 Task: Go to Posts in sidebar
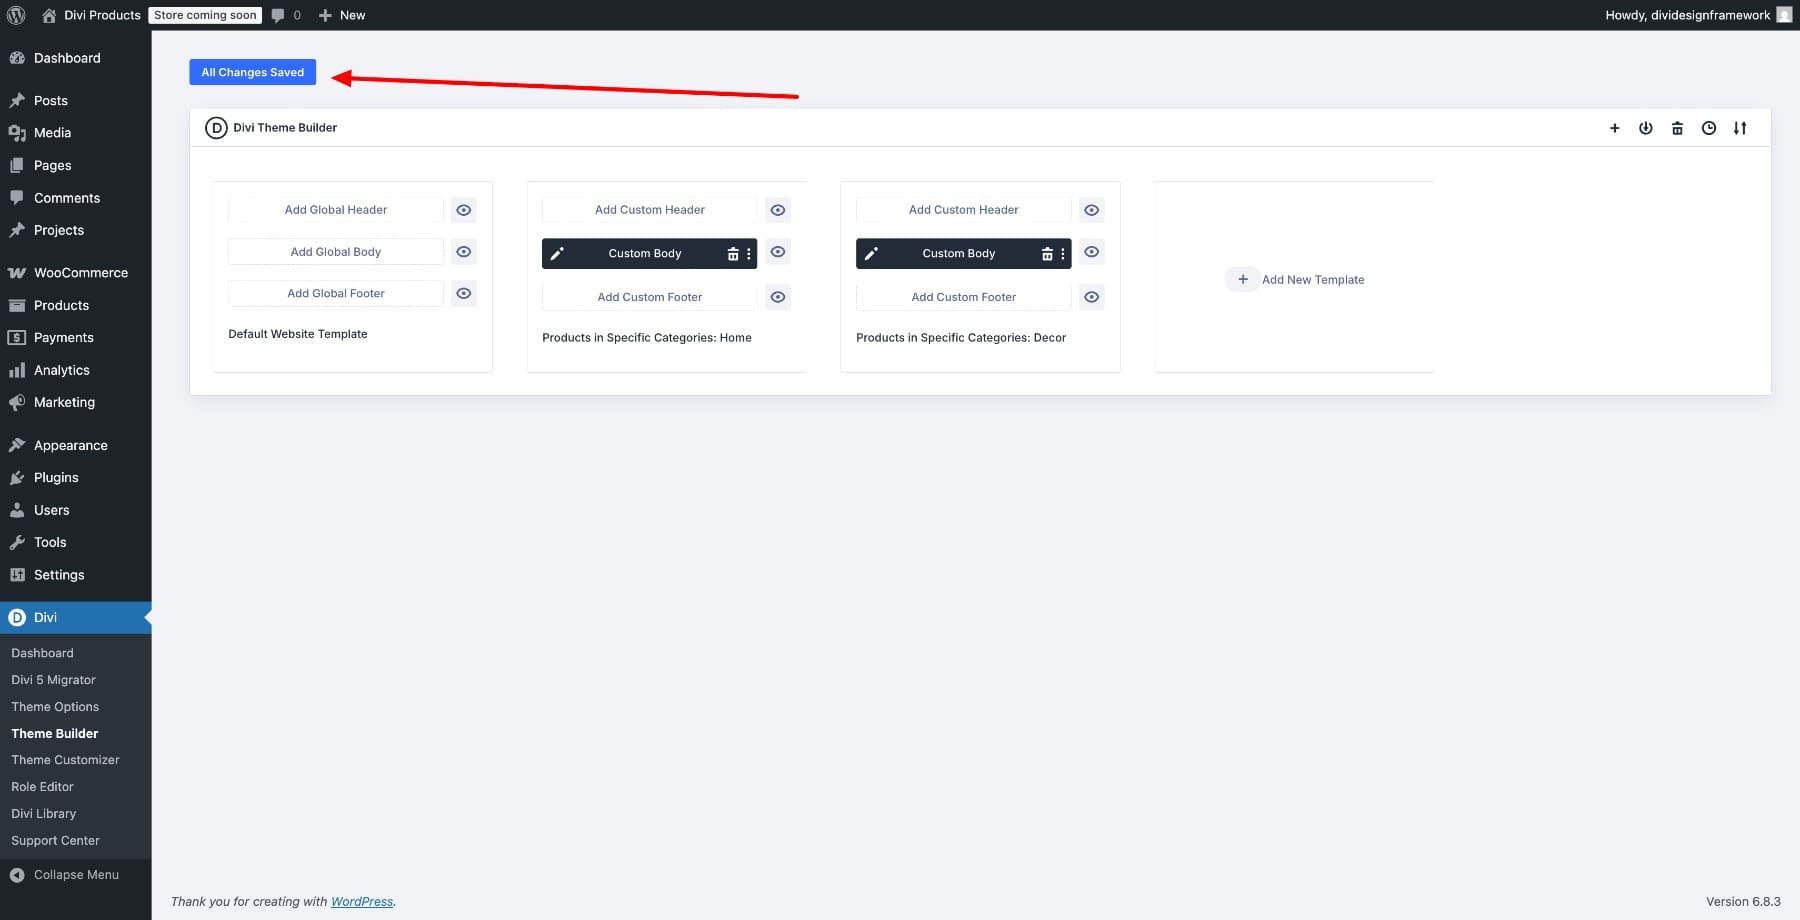[51, 101]
